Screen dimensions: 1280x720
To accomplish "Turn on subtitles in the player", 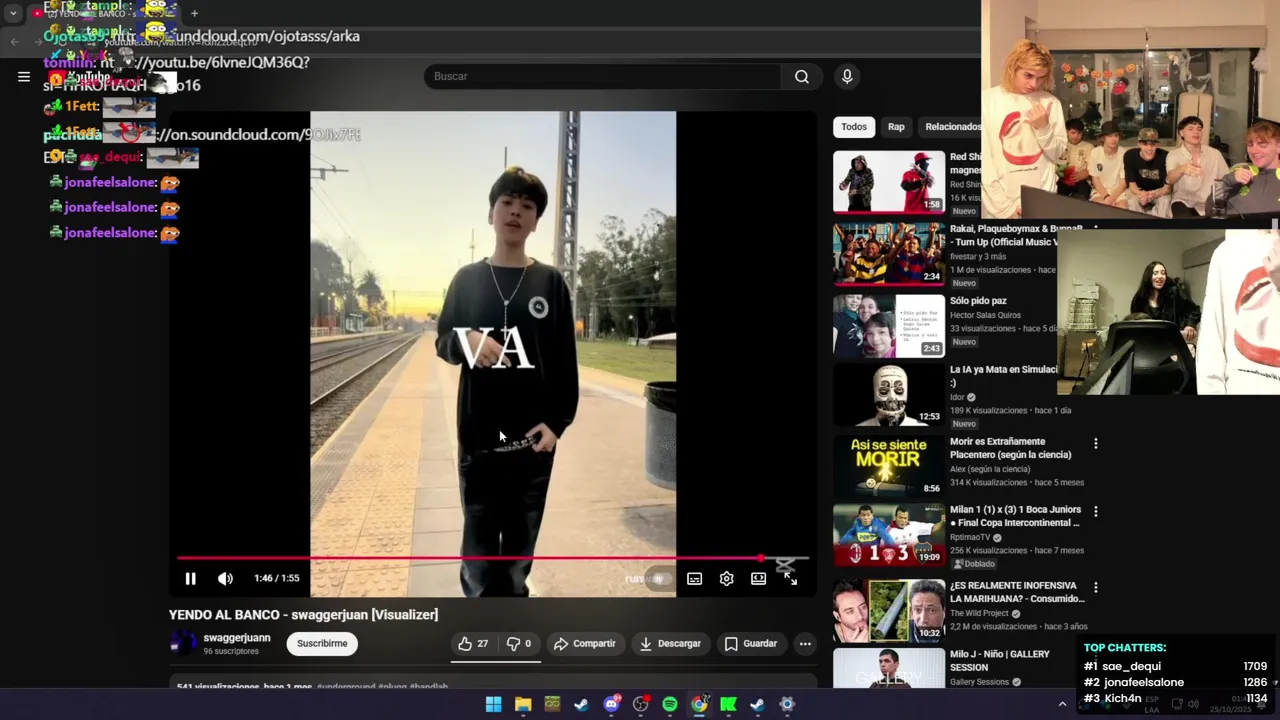I will point(694,579).
